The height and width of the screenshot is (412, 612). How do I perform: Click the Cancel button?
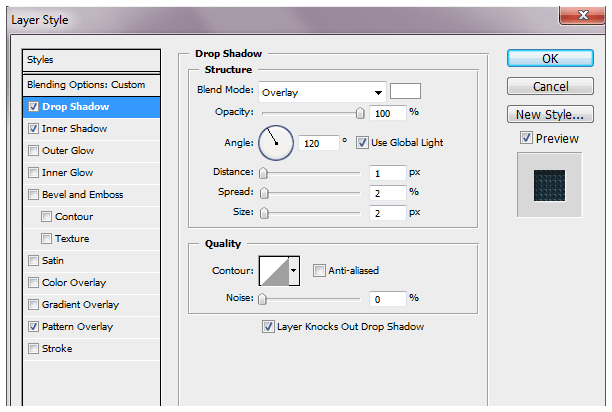click(550, 87)
